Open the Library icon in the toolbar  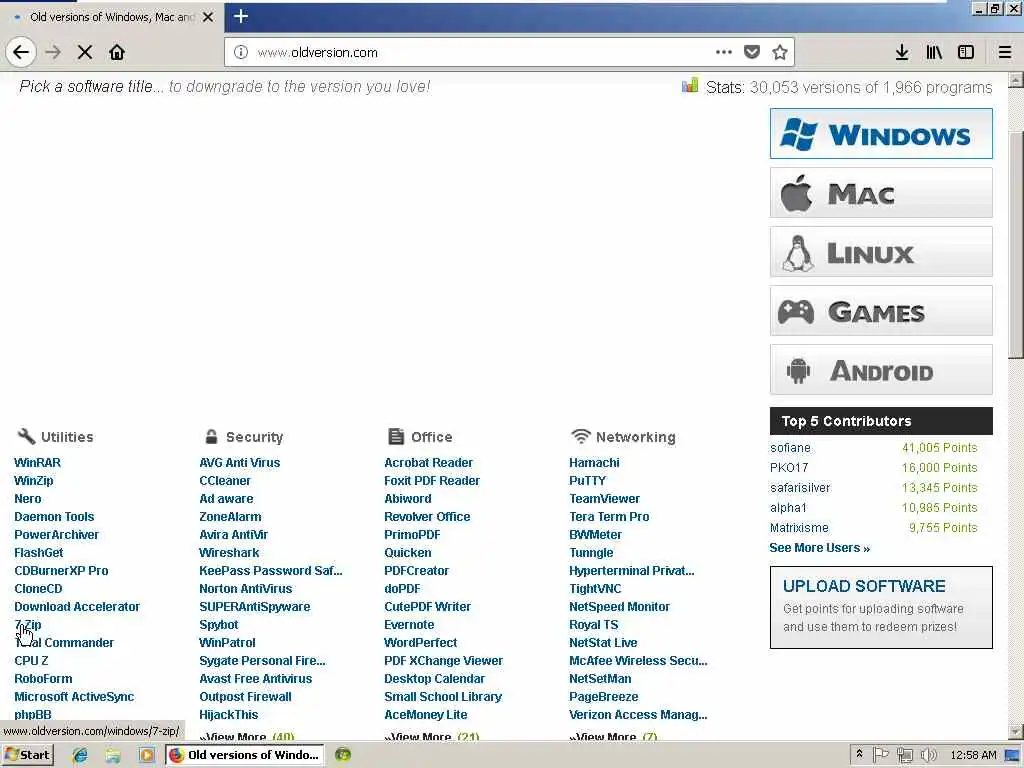click(934, 52)
